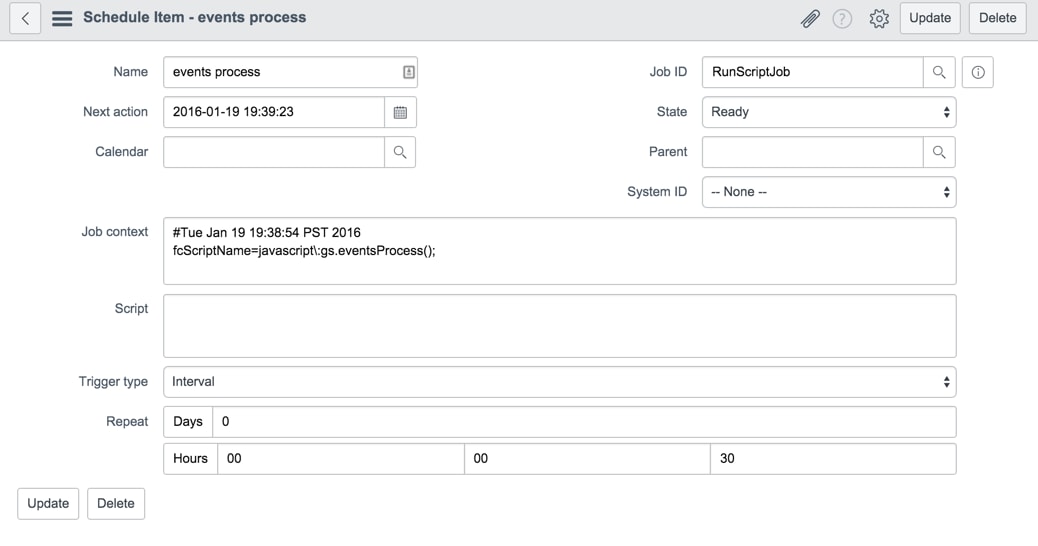
Task: Open form personalization gear icon
Action: coord(879,19)
